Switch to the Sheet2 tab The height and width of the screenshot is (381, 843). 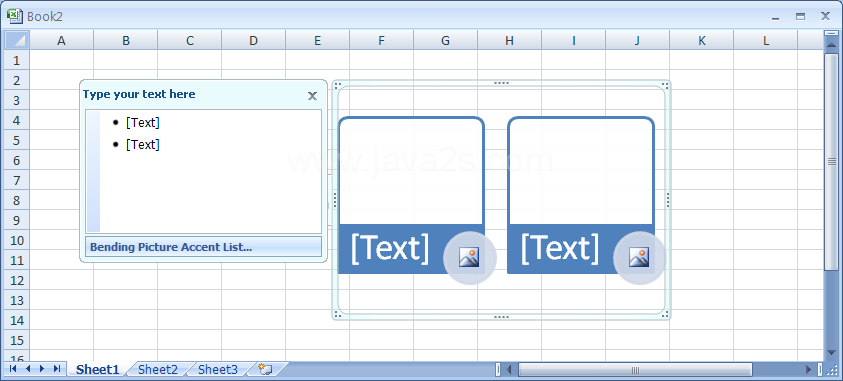[x=158, y=369]
